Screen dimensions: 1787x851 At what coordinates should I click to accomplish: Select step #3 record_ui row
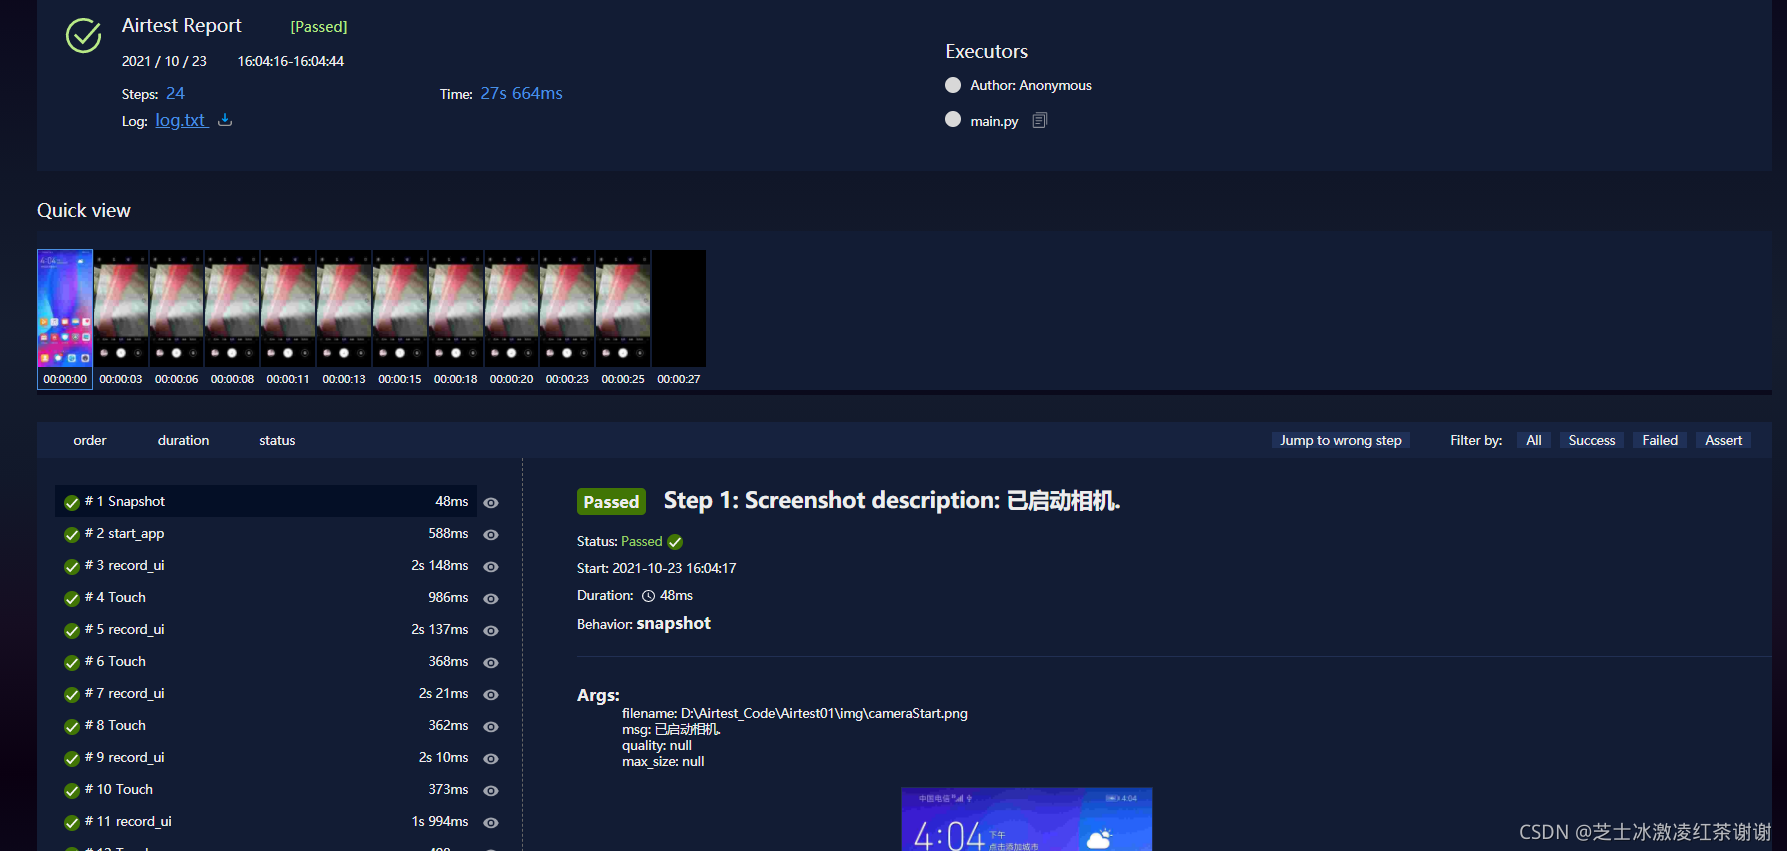(266, 565)
